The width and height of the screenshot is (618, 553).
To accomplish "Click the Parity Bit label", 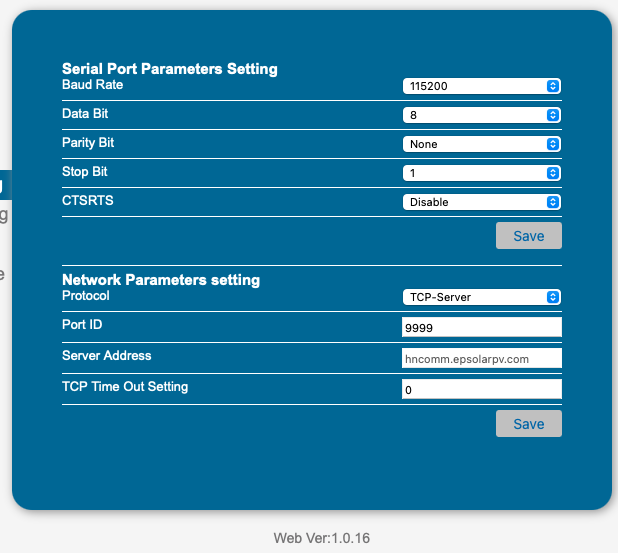I will 88,142.
